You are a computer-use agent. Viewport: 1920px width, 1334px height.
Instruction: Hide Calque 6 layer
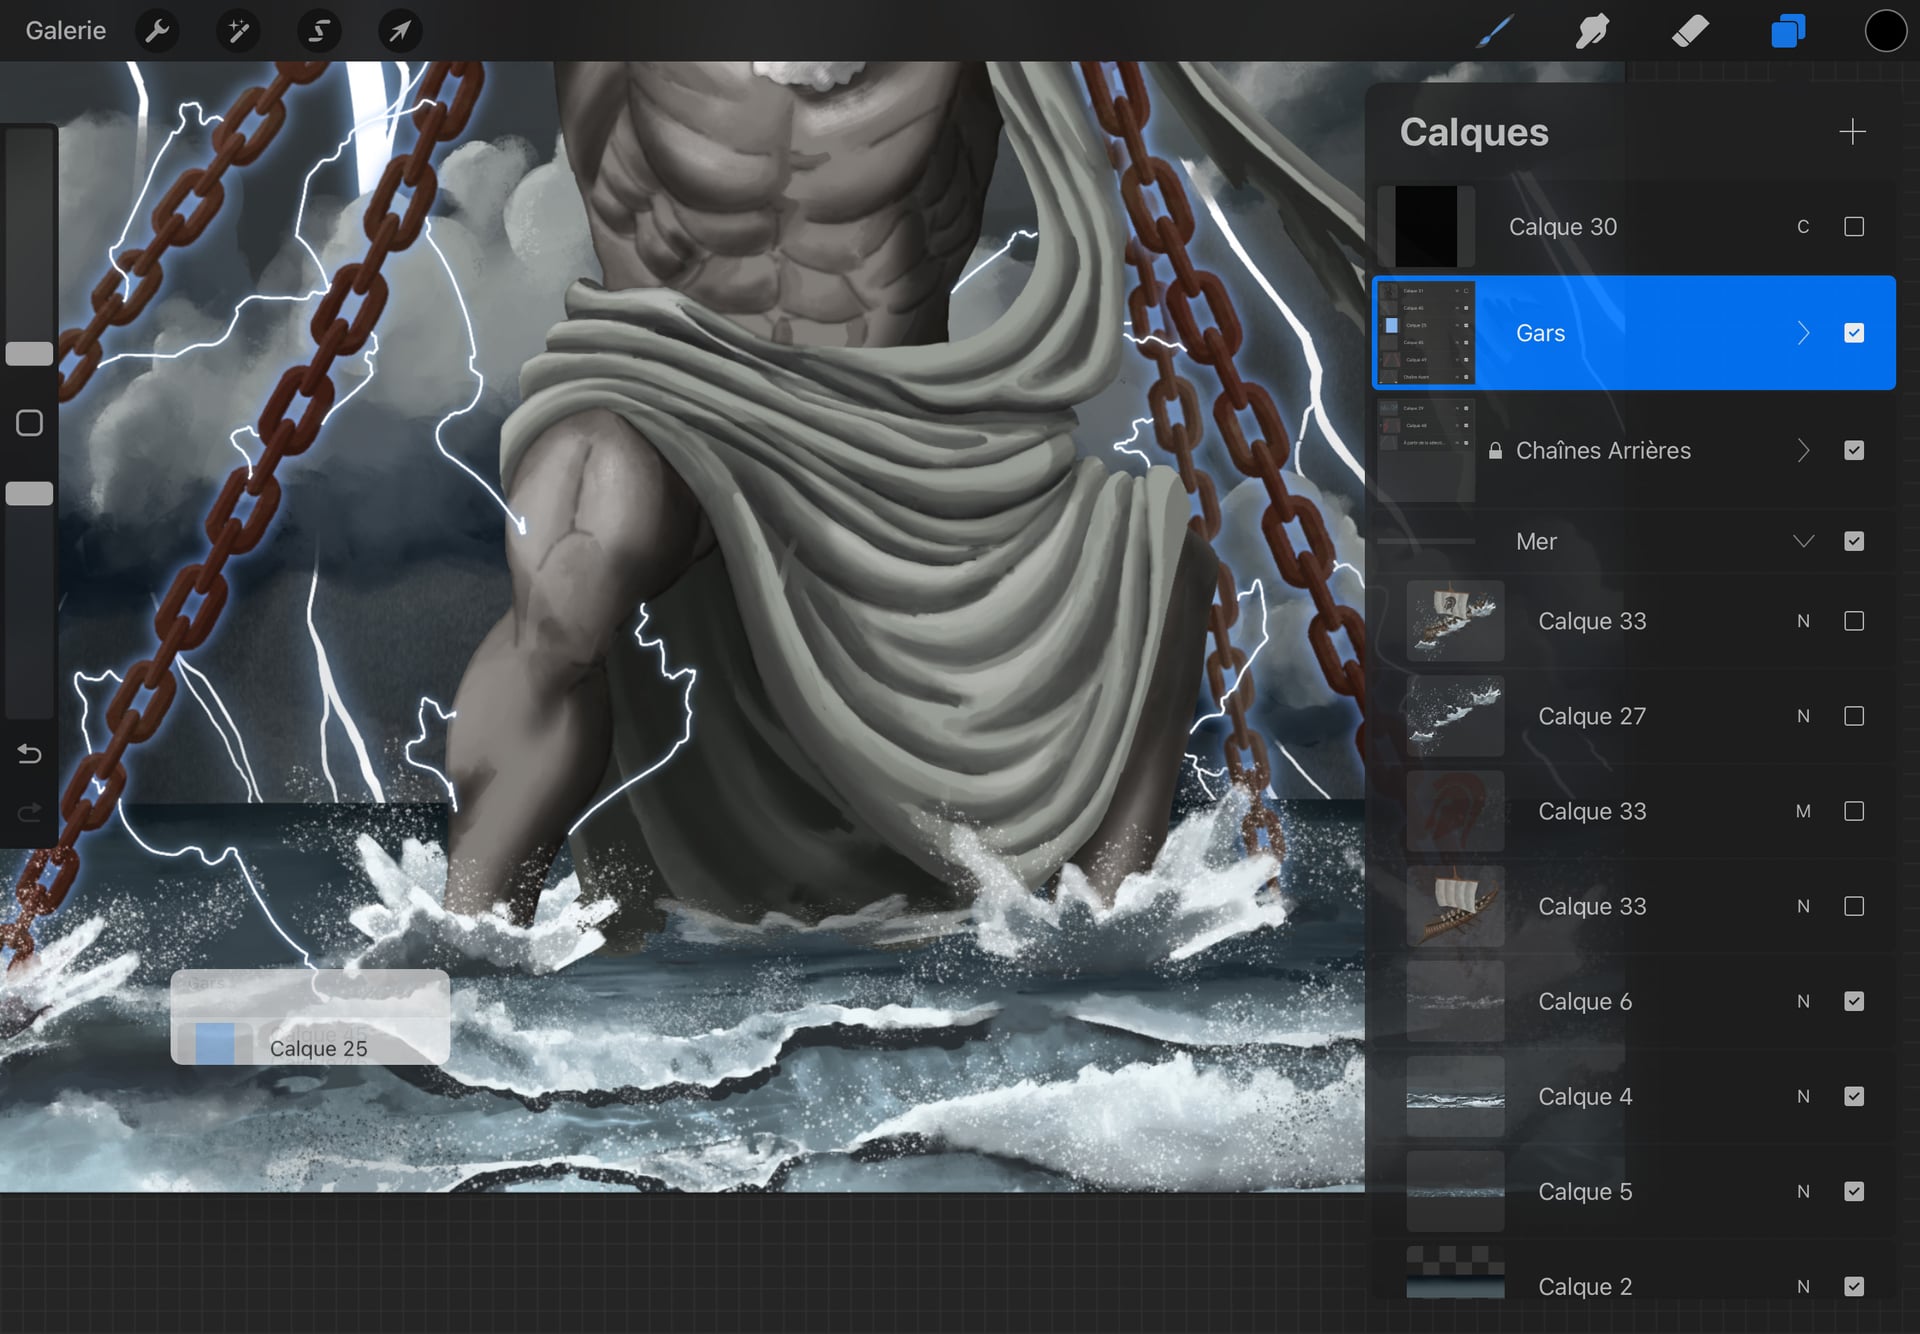(1853, 1001)
